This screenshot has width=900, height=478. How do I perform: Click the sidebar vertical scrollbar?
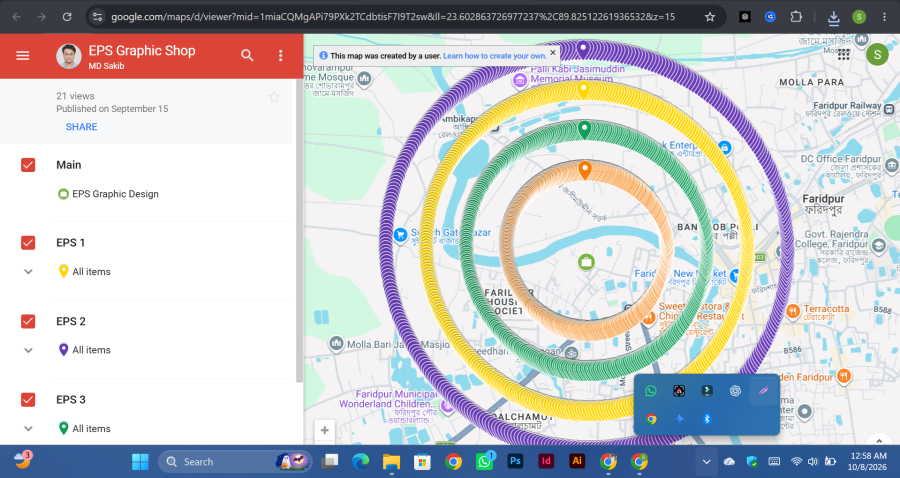click(299, 230)
